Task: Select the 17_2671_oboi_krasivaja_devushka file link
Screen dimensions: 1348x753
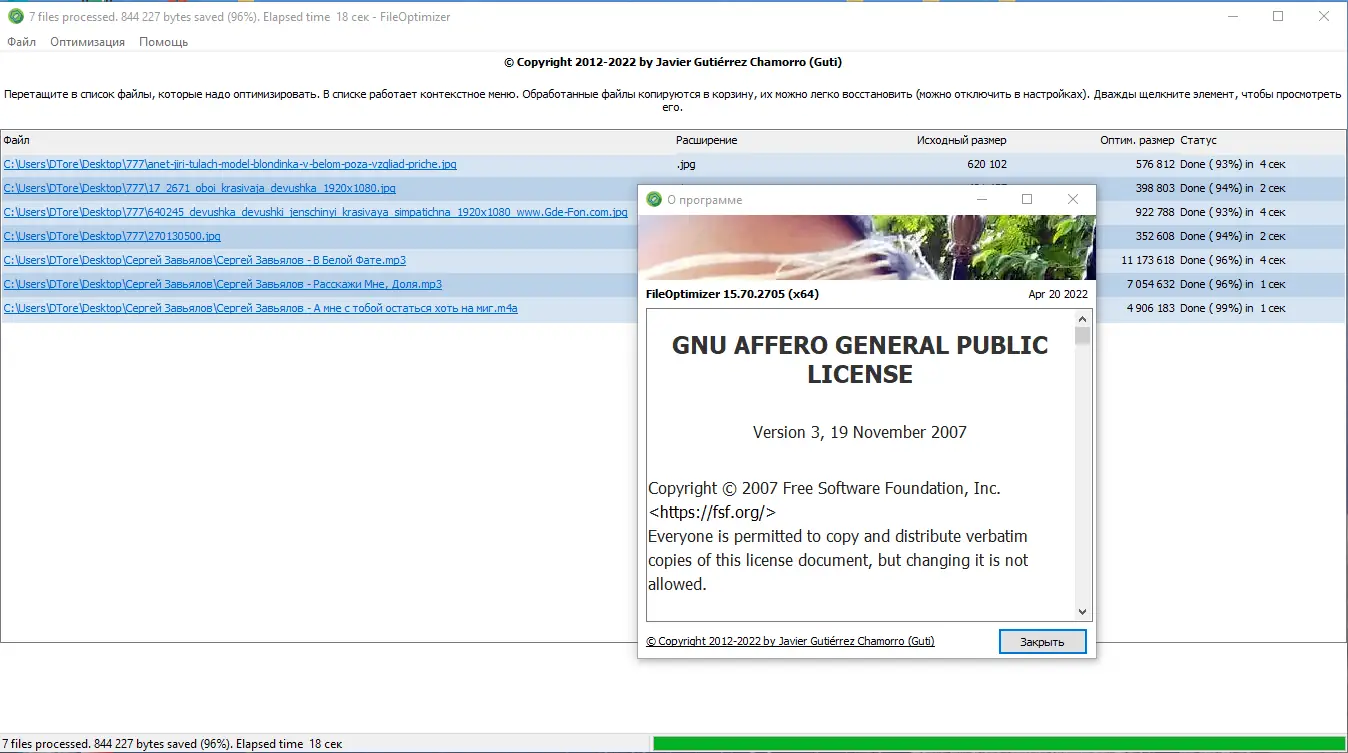Action: [199, 188]
